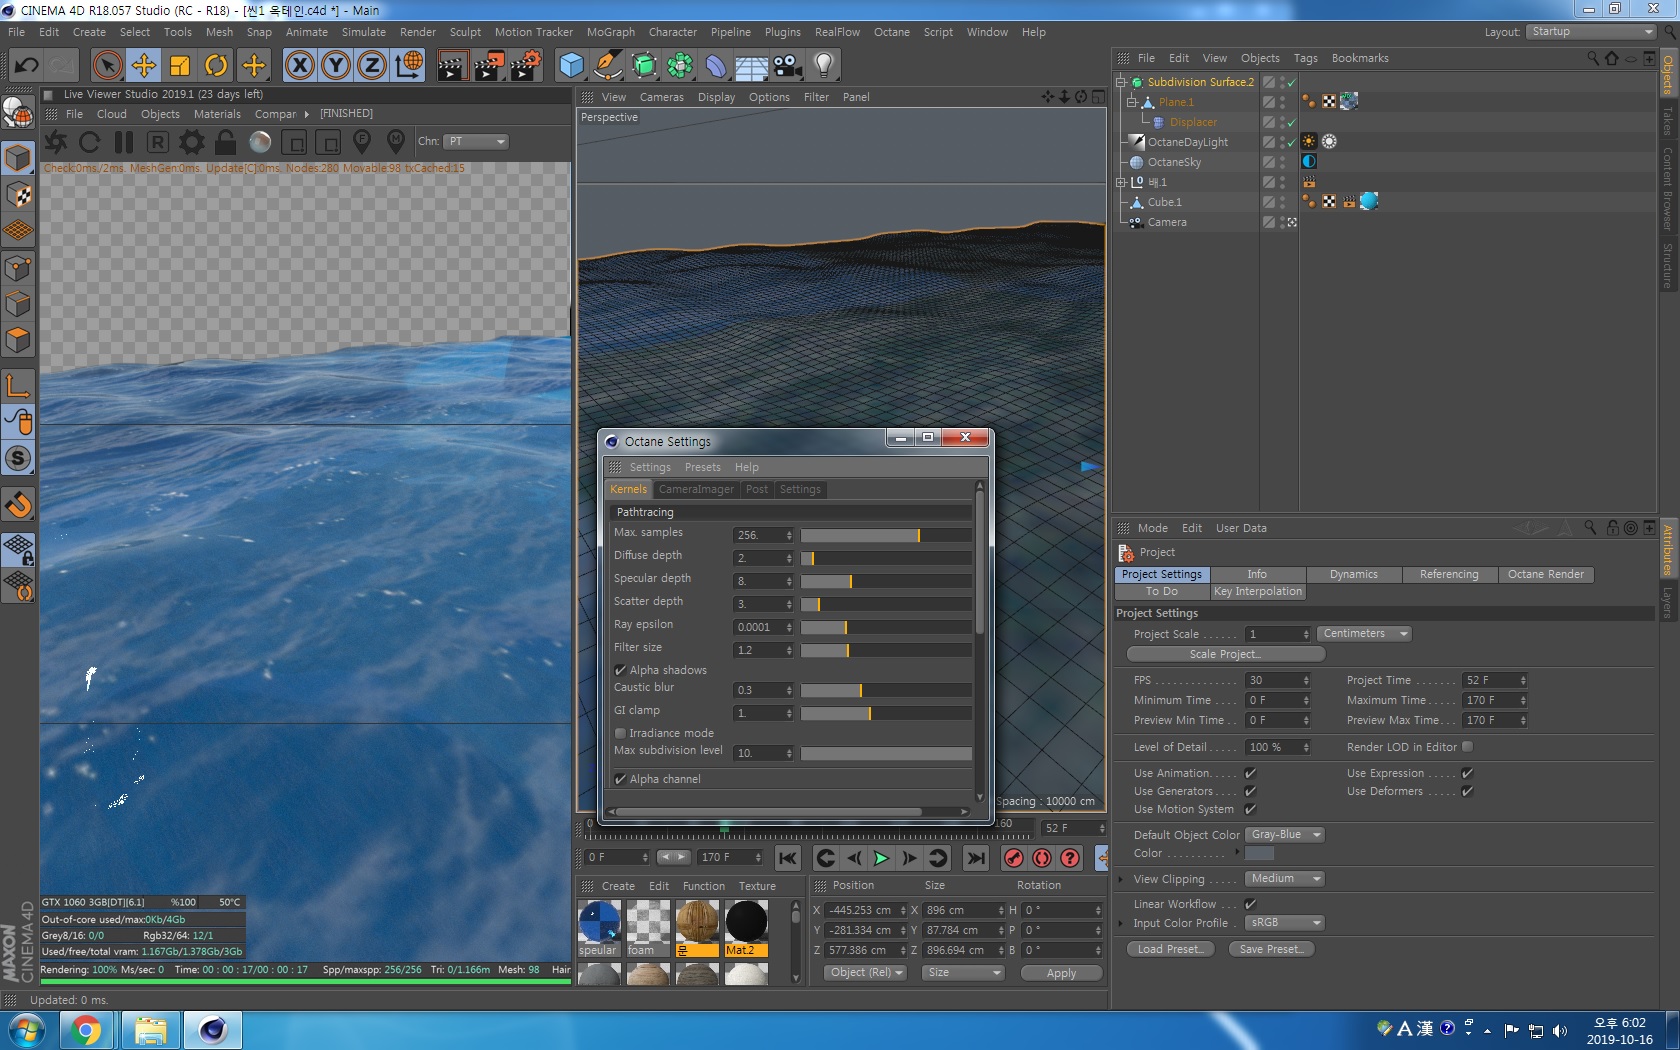Click the autokeying record icon

coord(1042,858)
